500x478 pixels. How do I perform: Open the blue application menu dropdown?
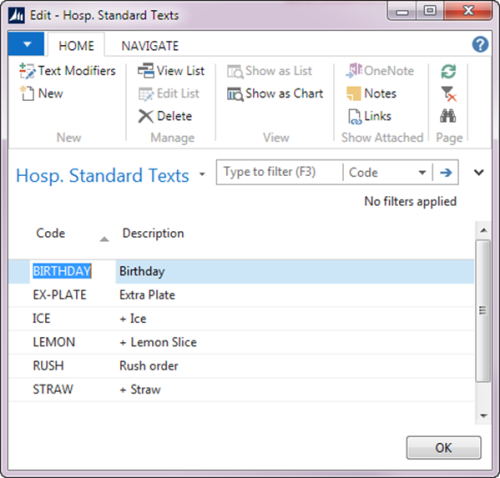click(x=26, y=44)
